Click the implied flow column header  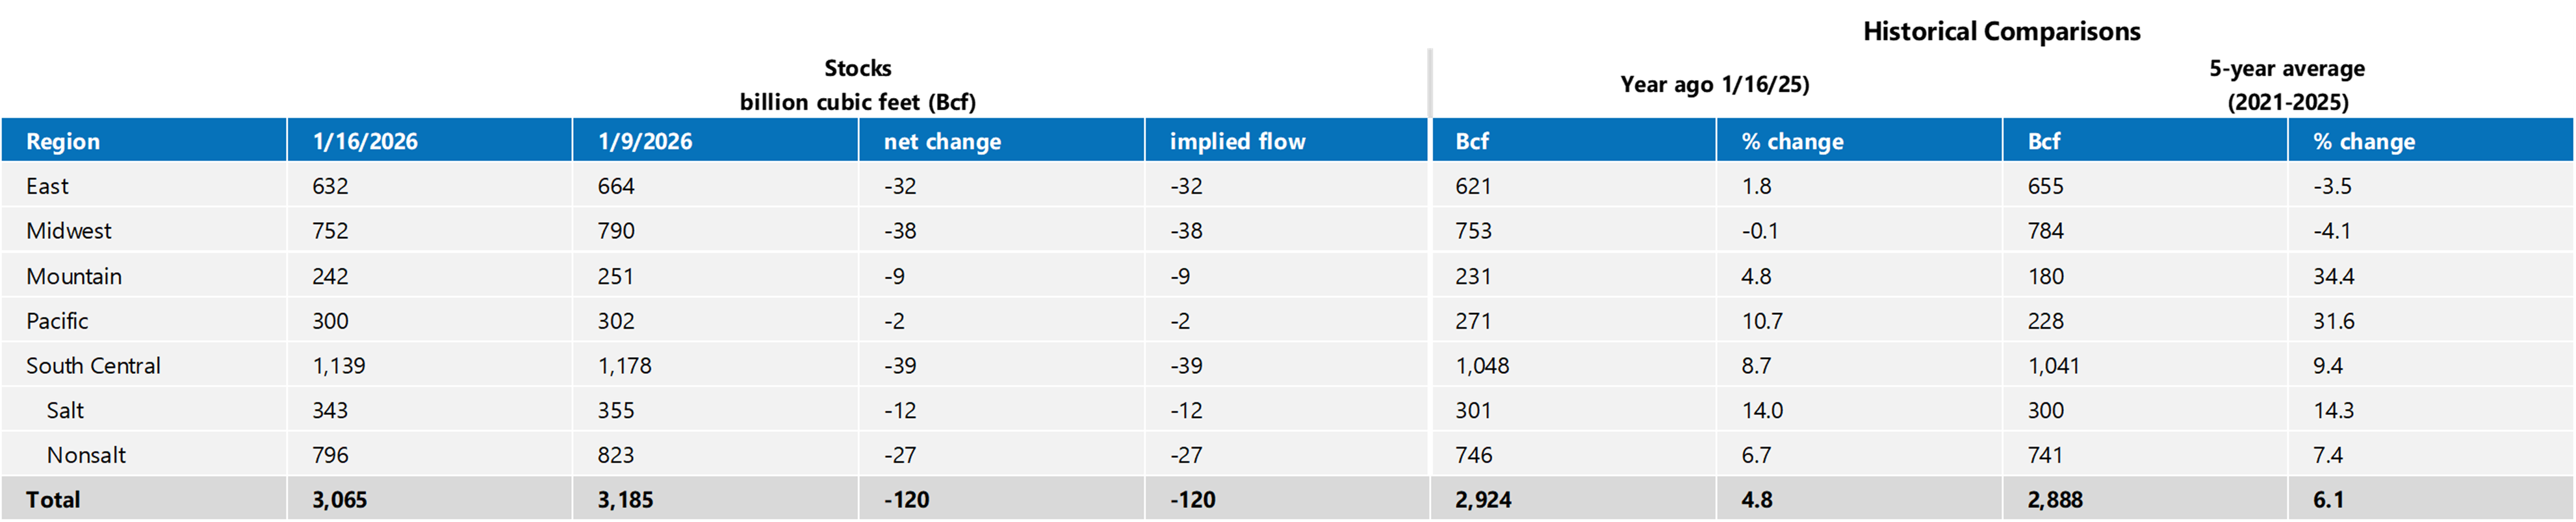(1237, 141)
